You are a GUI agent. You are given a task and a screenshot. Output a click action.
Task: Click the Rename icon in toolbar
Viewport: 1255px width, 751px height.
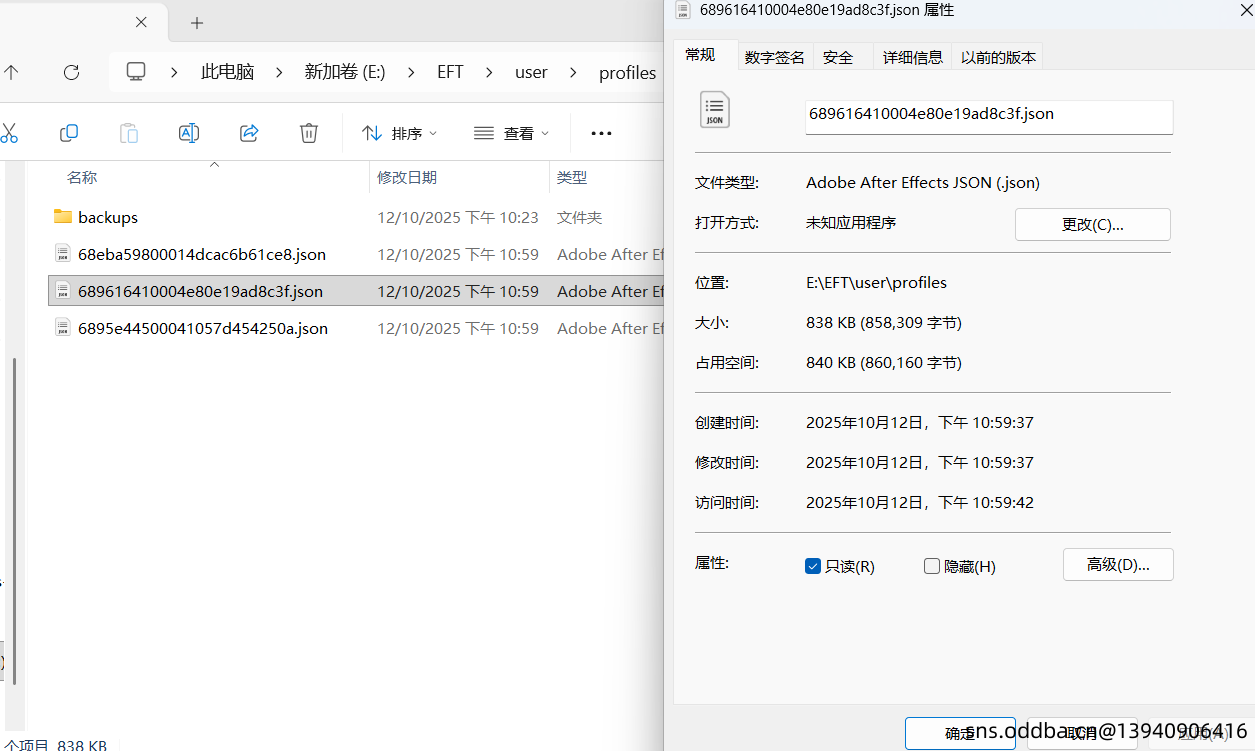pyautogui.click(x=189, y=133)
